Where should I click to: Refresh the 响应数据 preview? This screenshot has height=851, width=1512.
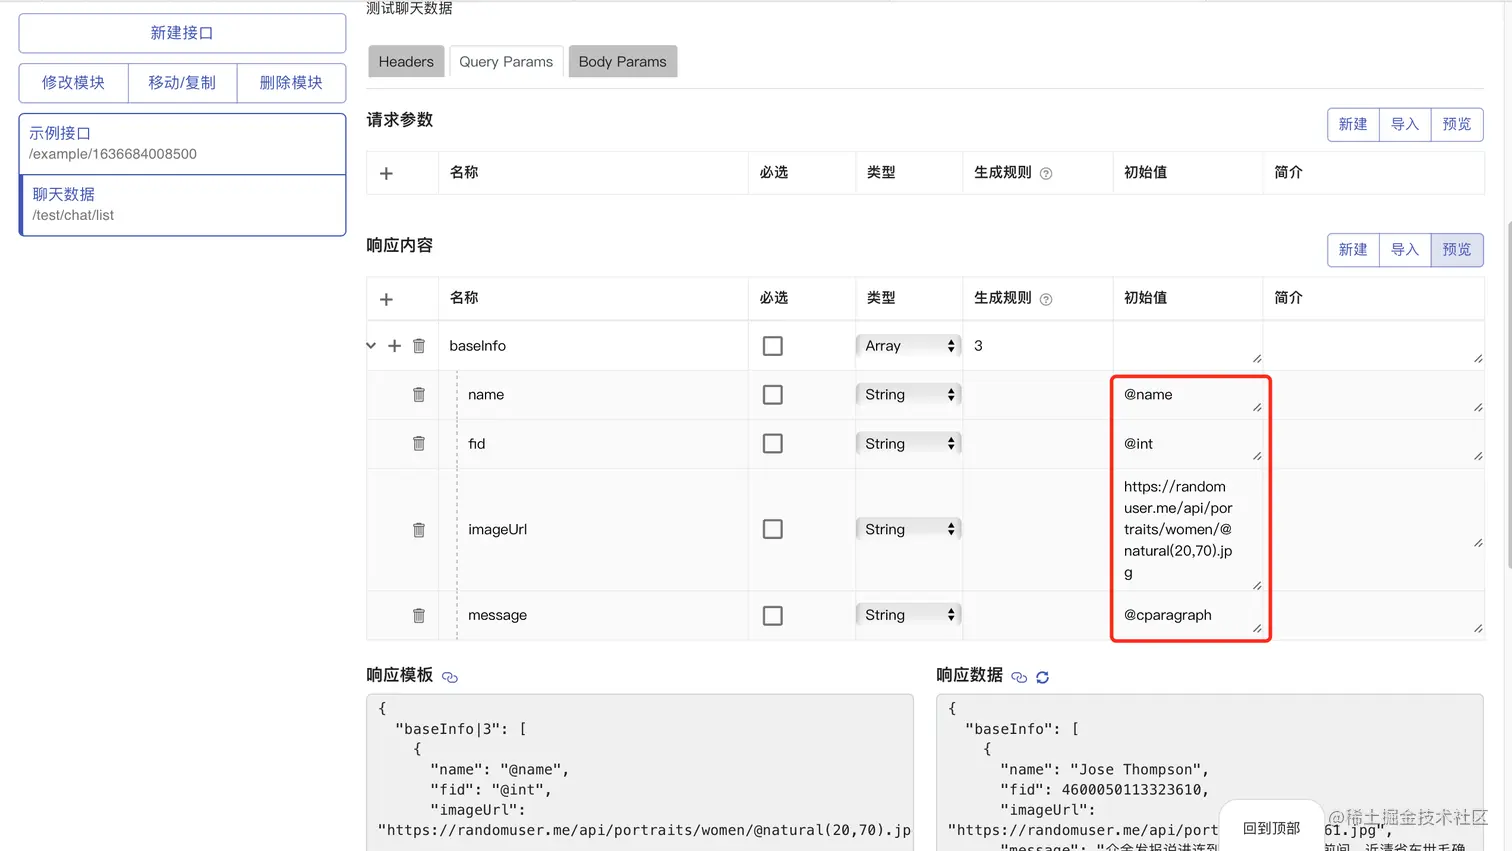tap(1042, 677)
